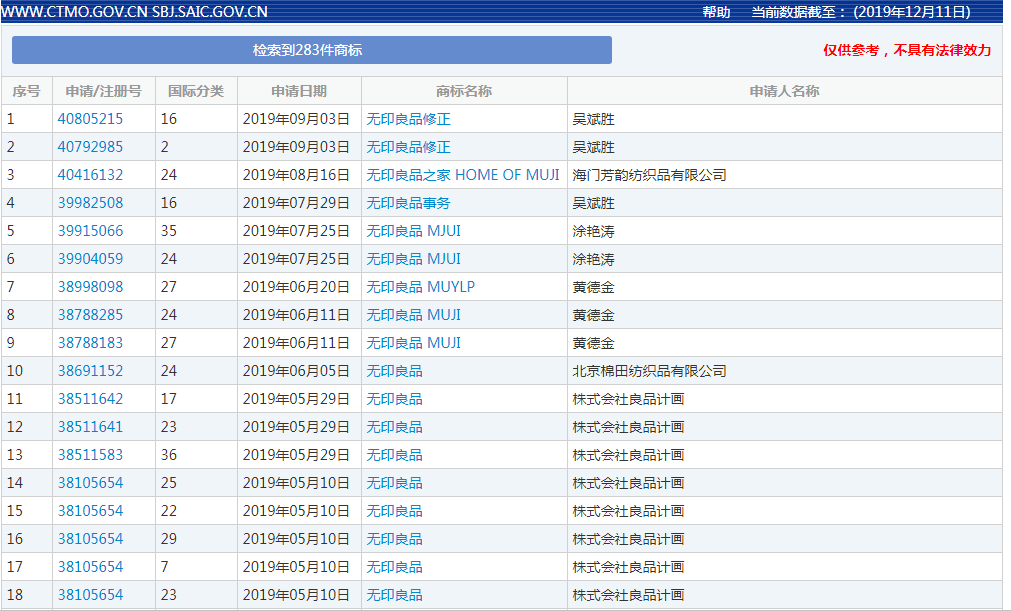Open 无印良品 MUJI trademark for number 38788285
Image resolution: width=1011 pixels, height=611 pixels.
point(414,315)
